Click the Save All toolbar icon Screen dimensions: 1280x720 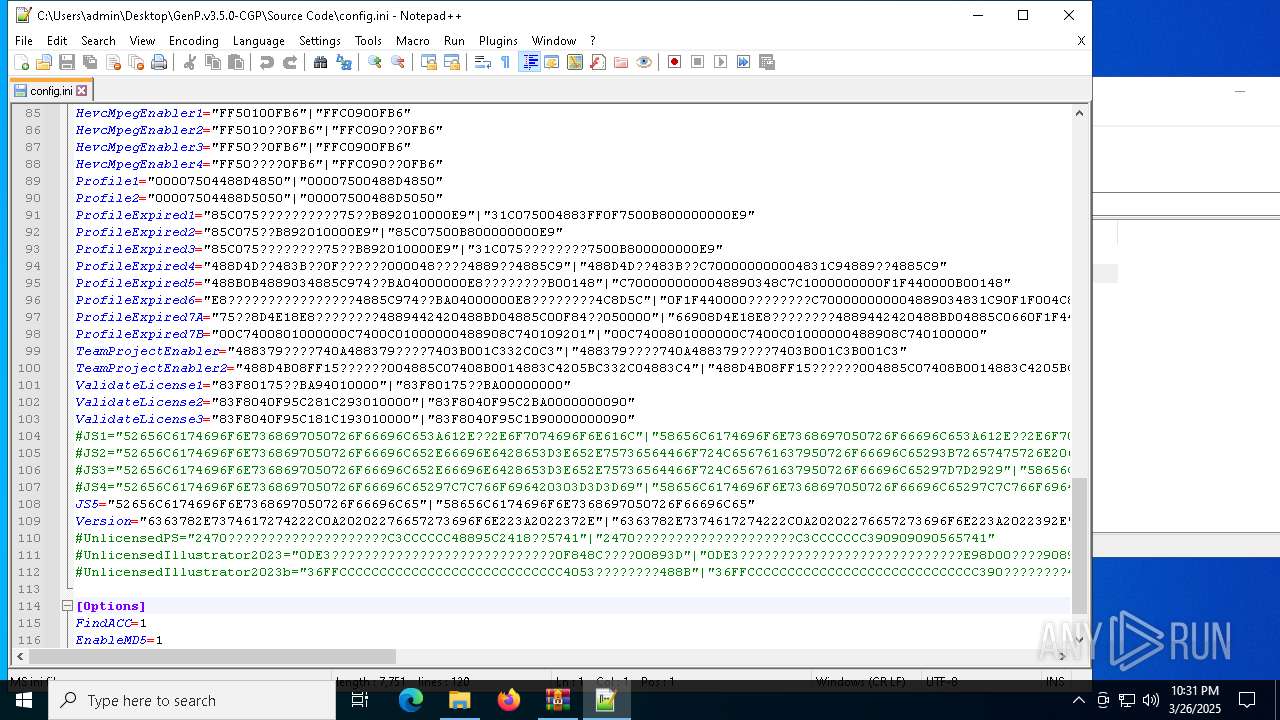tap(90, 62)
